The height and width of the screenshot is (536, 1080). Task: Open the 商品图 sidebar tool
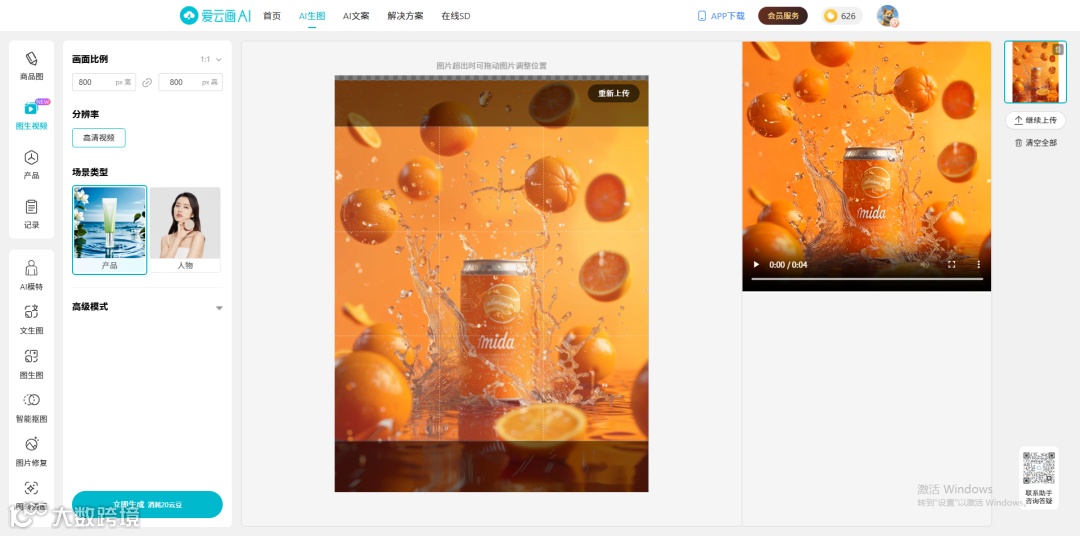pyautogui.click(x=31, y=66)
